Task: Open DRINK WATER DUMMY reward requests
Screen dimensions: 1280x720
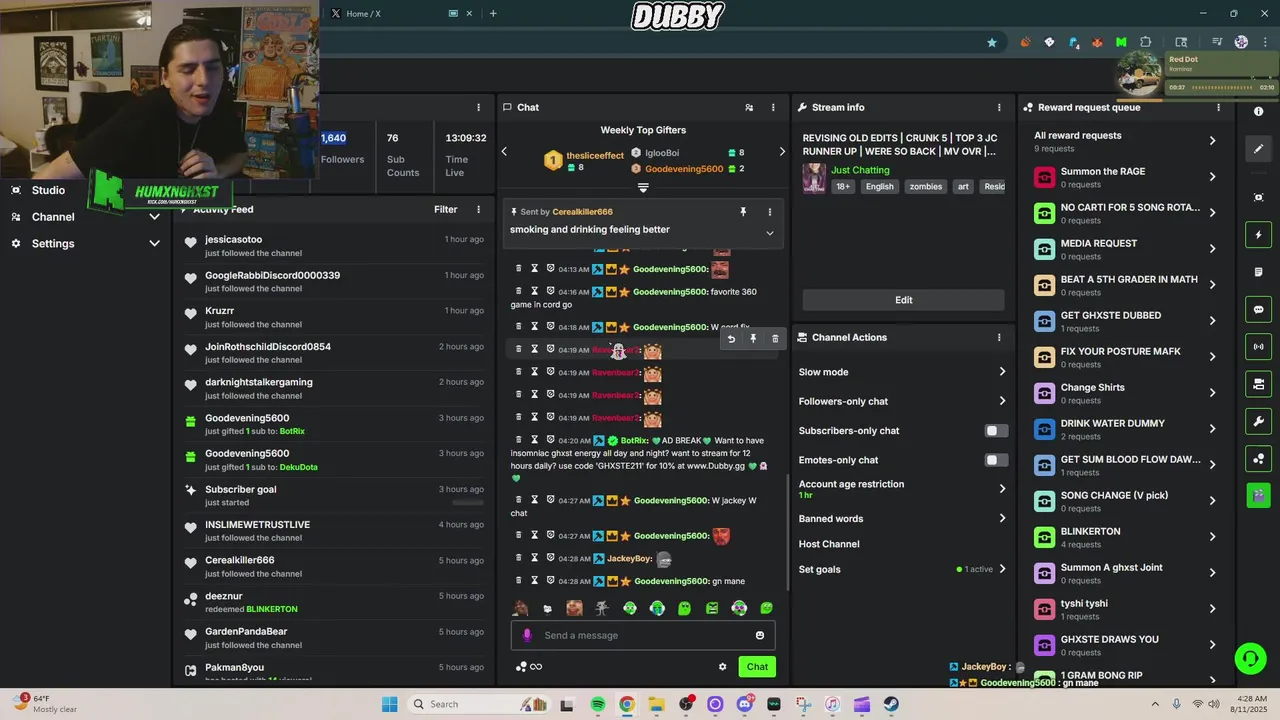Action: [1127, 429]
